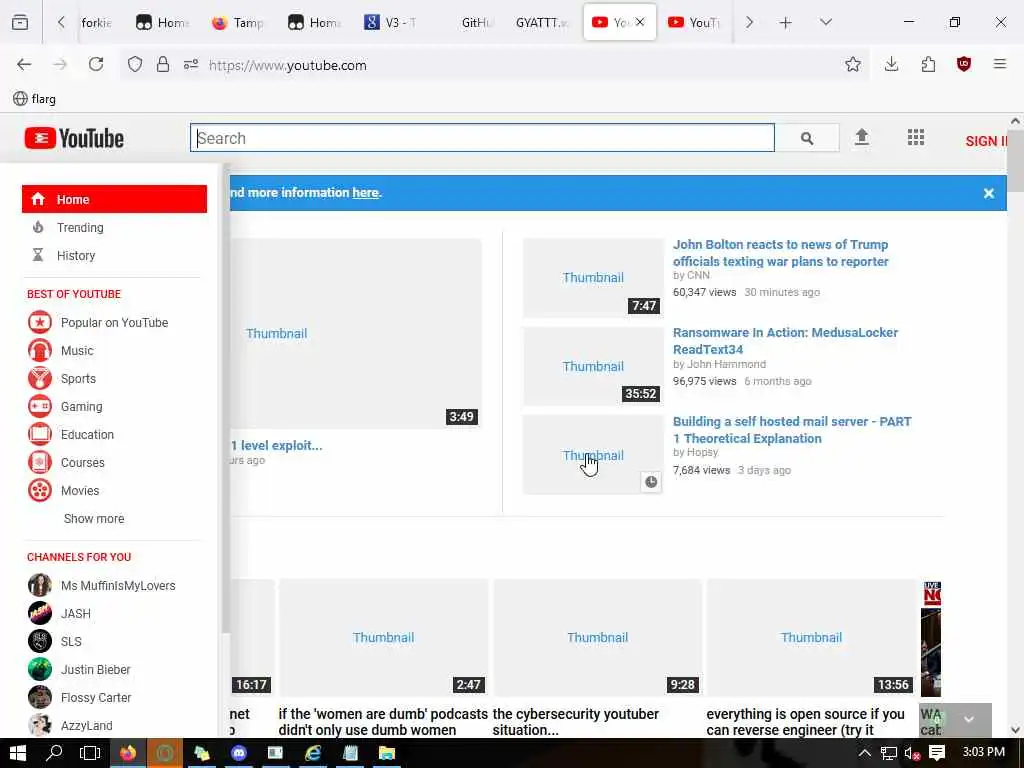The image size is (1024, 768).
Task: Select Home in the sidebar
Action: [x=114, y=199]
